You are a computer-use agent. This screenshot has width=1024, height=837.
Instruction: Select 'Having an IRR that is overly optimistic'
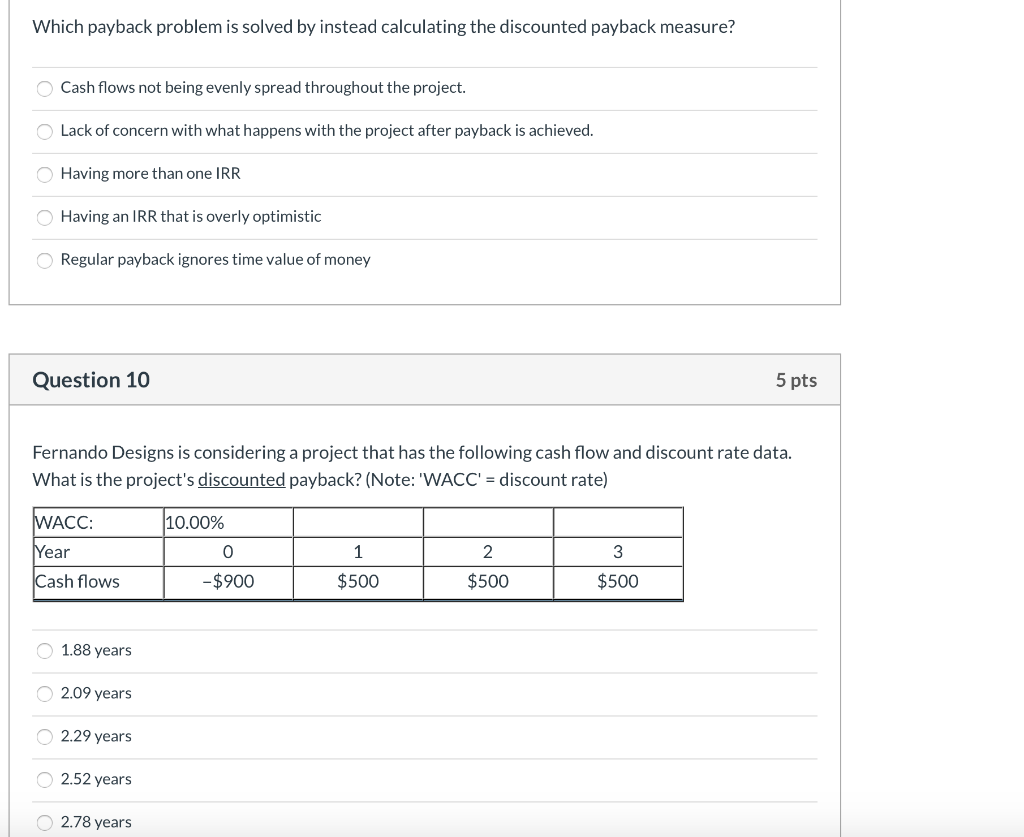(x=44, y=217)
